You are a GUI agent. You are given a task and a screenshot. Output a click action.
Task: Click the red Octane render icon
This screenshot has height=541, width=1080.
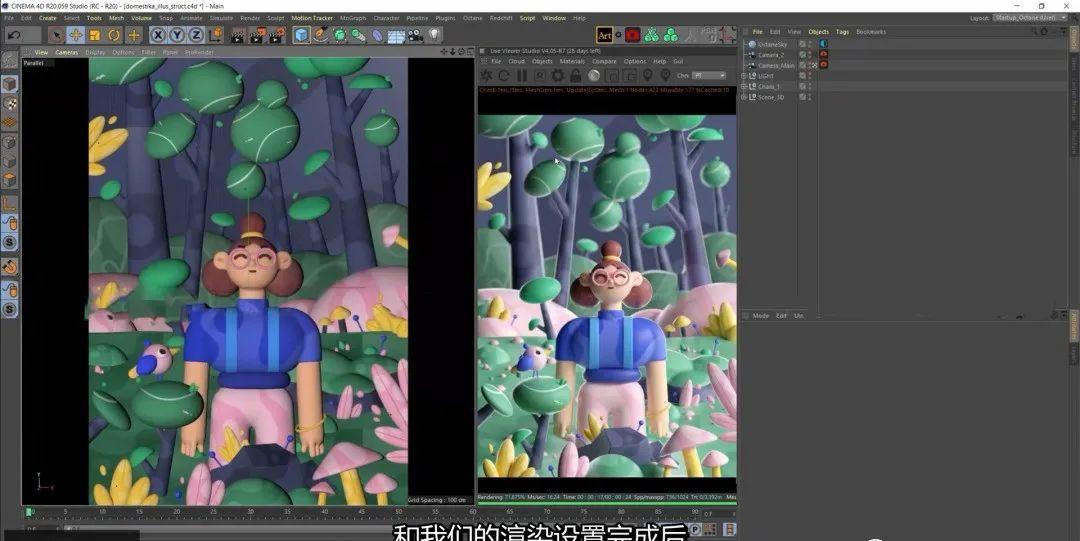(632, 35)
